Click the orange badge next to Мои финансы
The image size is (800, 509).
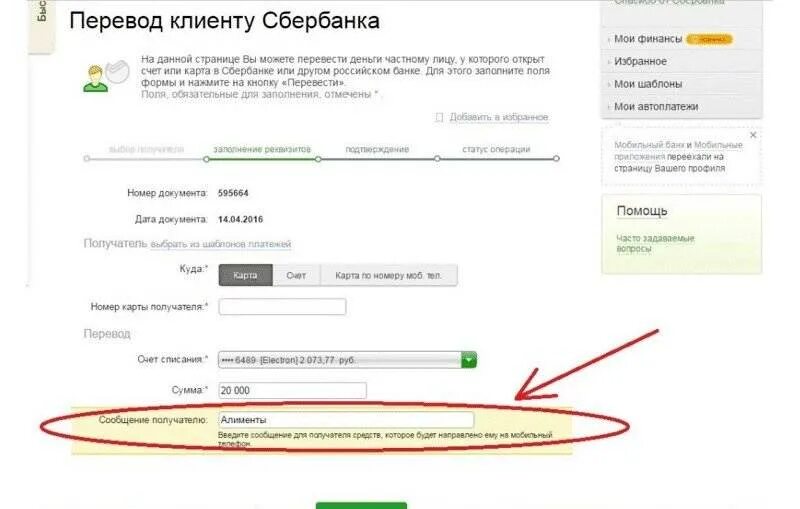coord(709,39)
